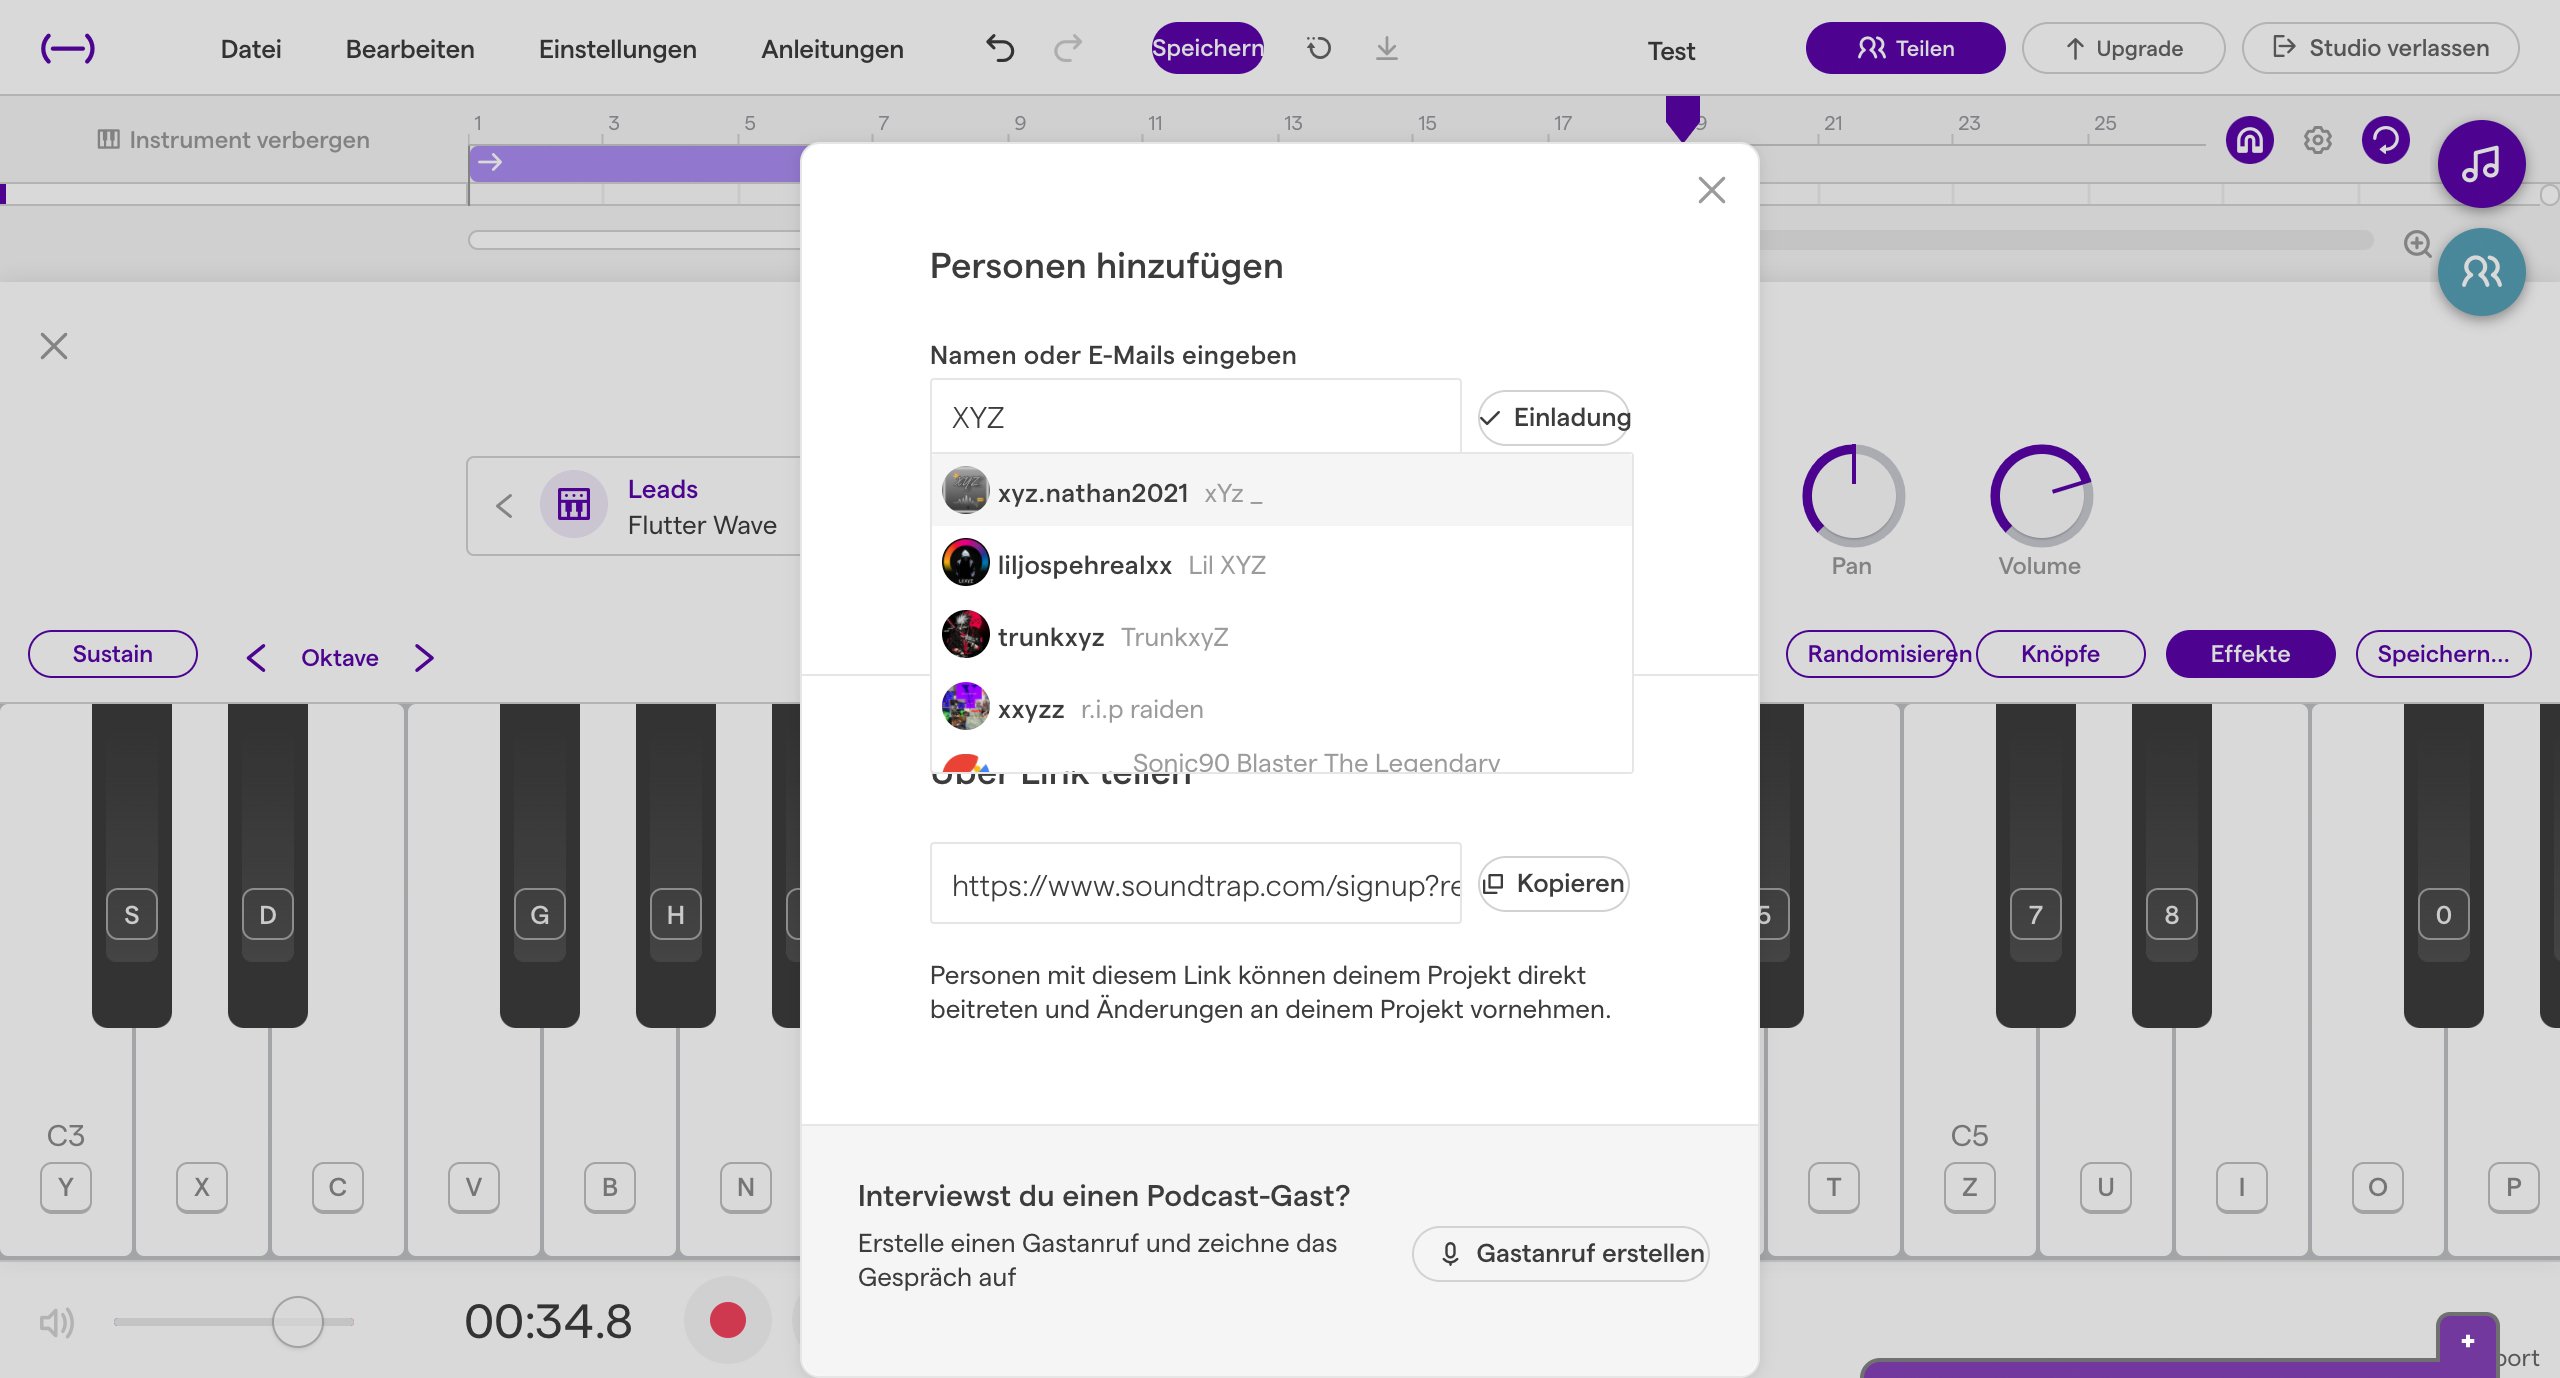The width and height of the screenshot is (2560, 1378).
Task: Open the music note loops panel
Action: (x=2481, y=164)
